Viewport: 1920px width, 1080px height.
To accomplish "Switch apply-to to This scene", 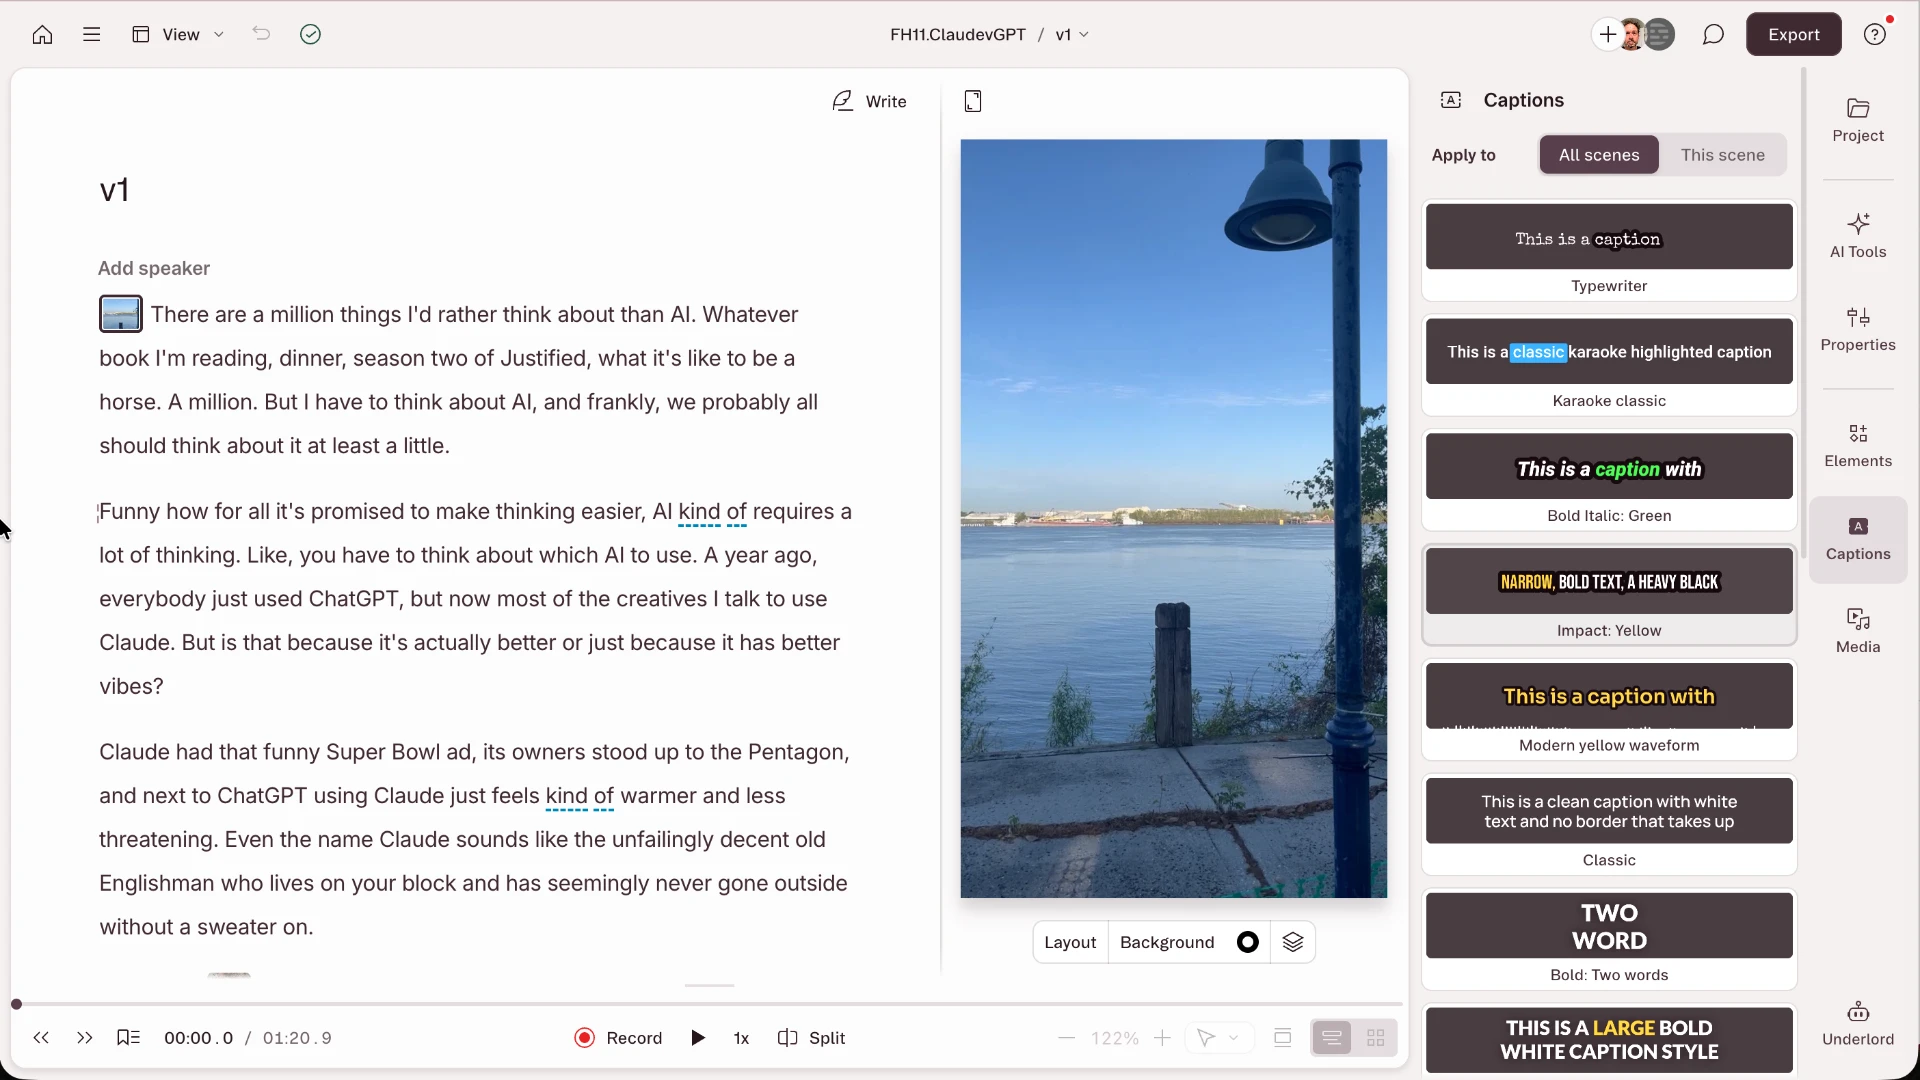I will [x=1722, y=155].
